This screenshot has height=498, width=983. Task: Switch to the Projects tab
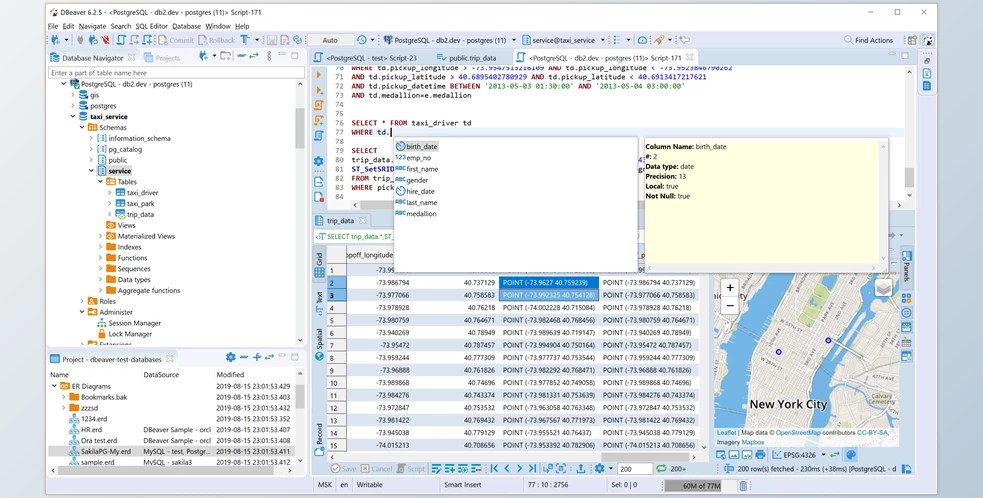click(x=162, y=58)
